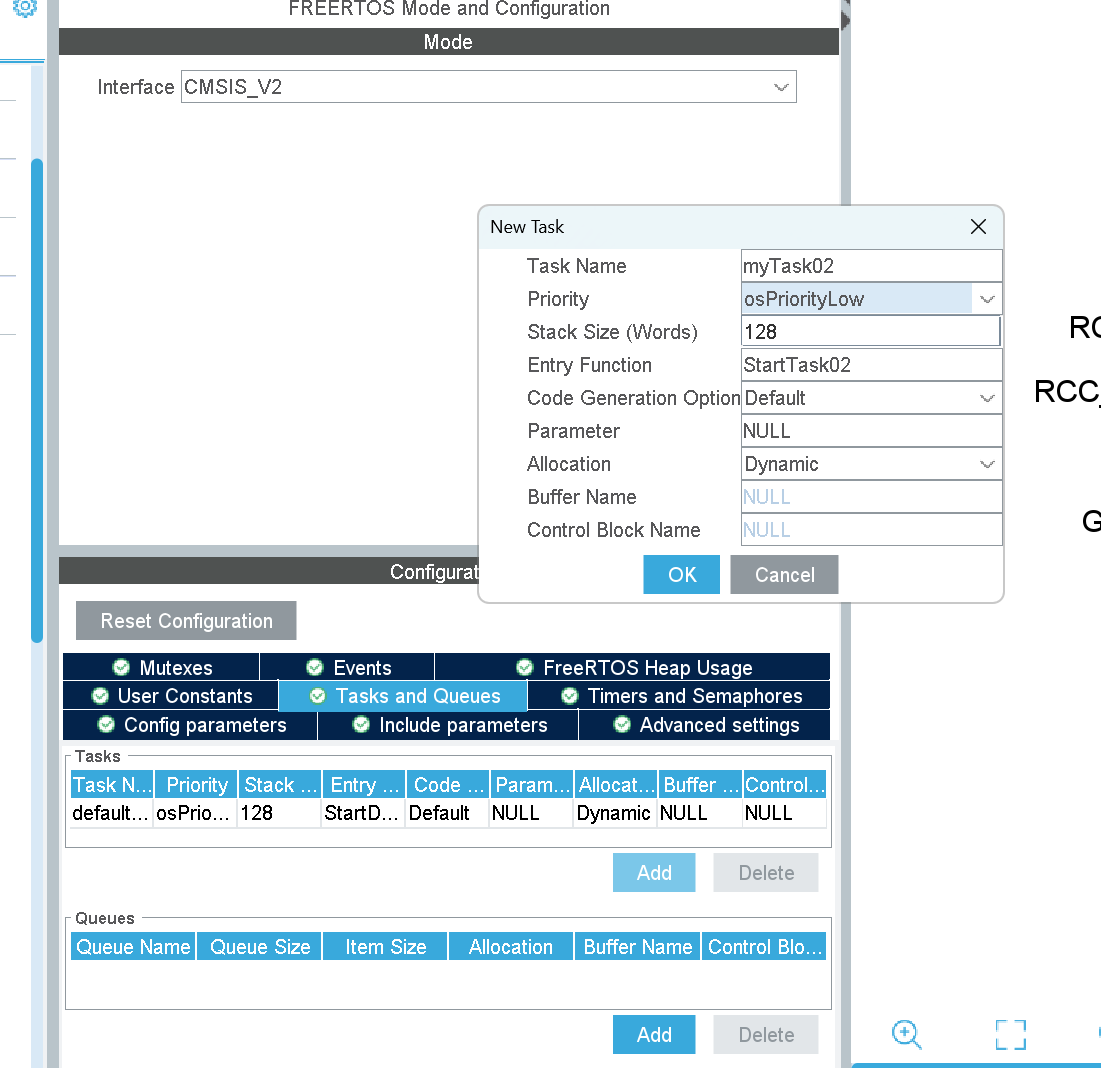
Task: Click the StartD entry function cell
Action: pos(364,813)
